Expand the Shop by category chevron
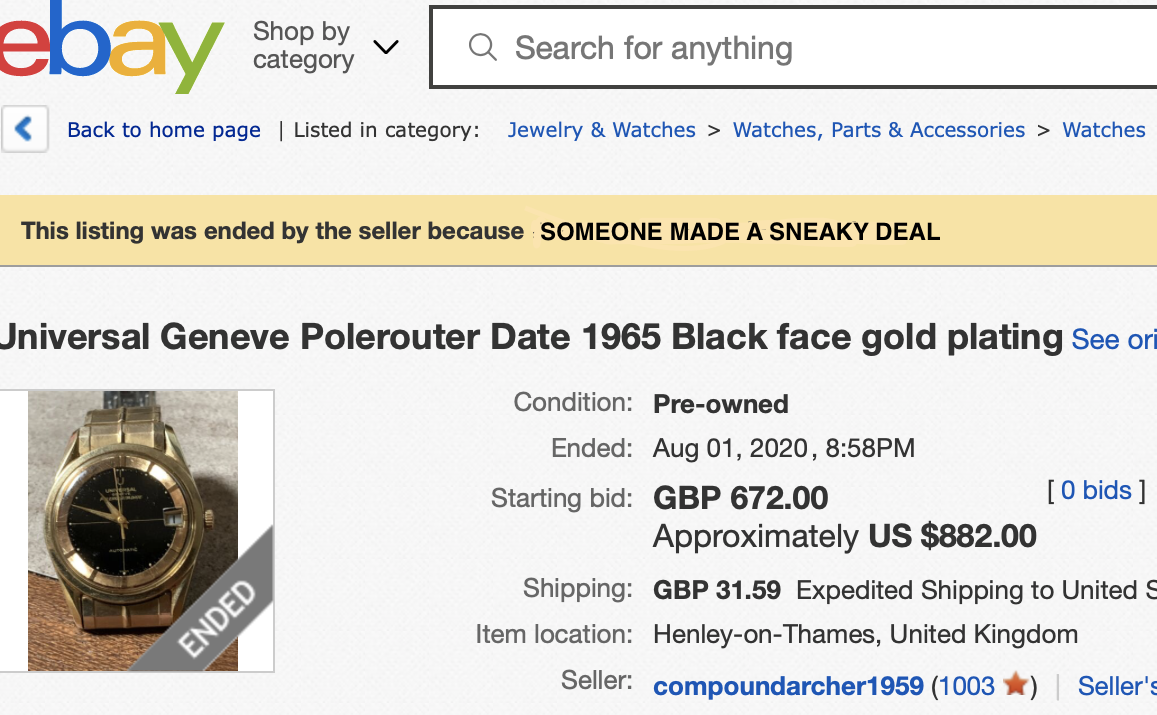 tap(385, 47)
